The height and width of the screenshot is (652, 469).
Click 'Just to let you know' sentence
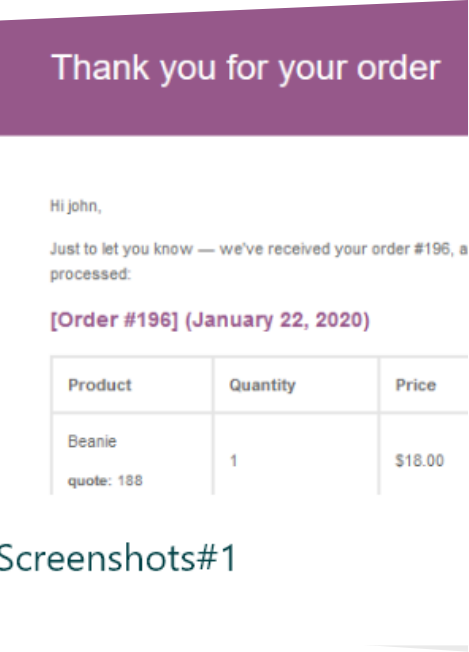[121, 249]
